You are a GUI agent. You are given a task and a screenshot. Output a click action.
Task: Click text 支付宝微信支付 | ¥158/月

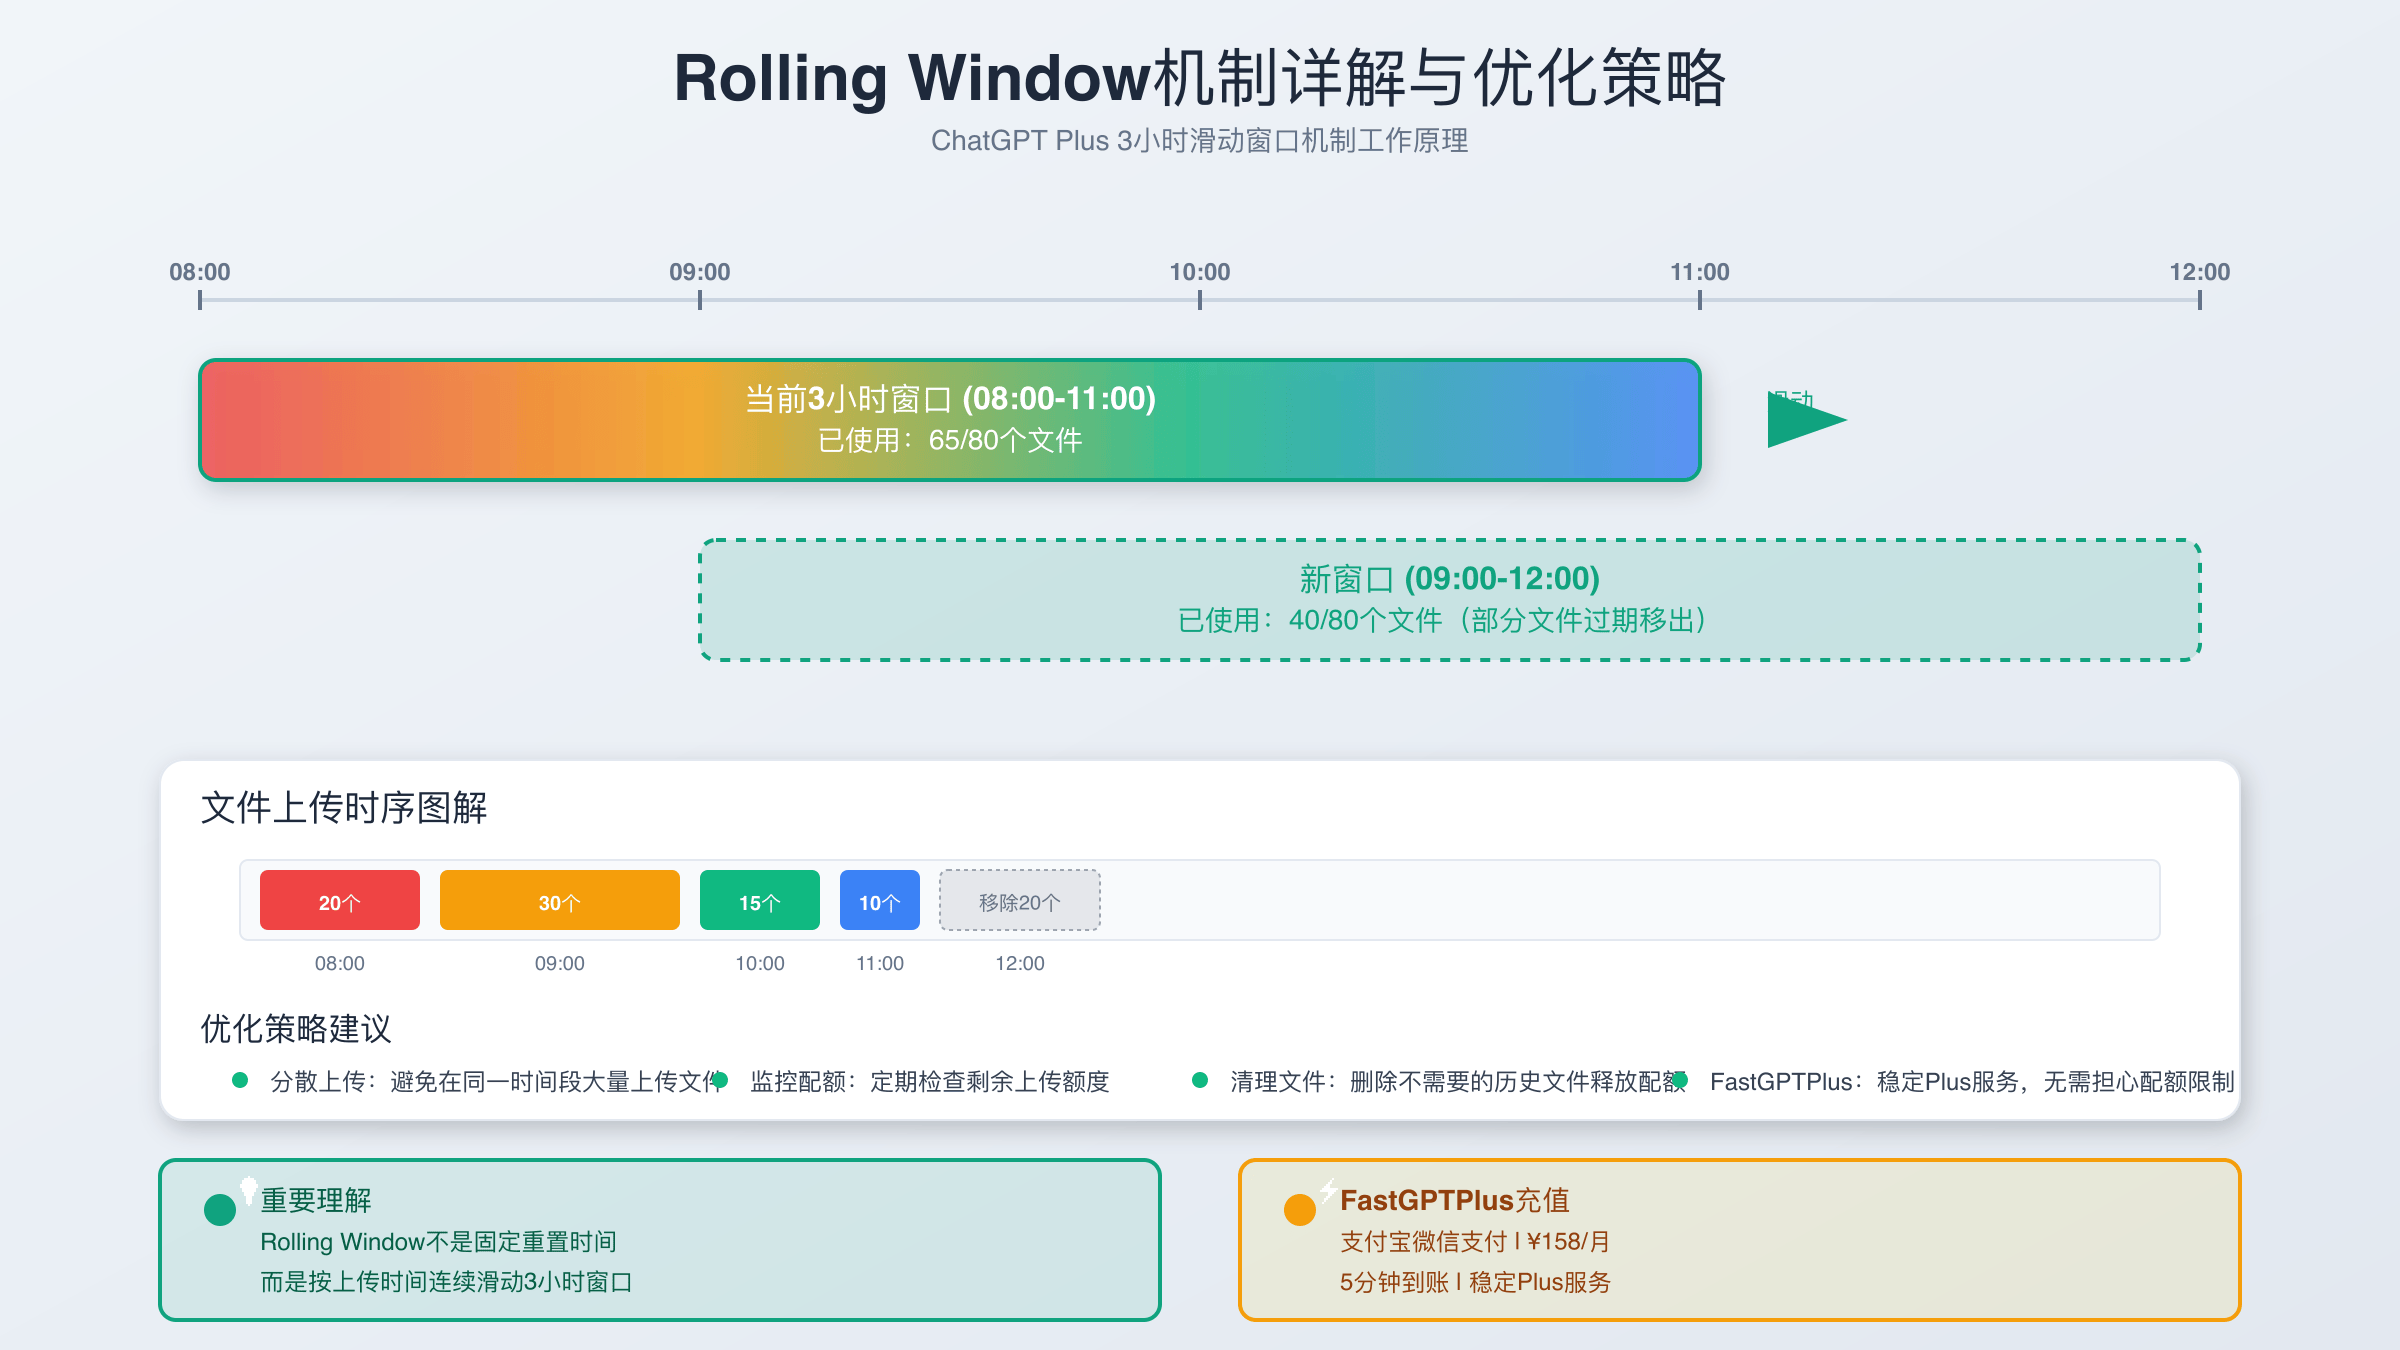click(1475, 1242)
